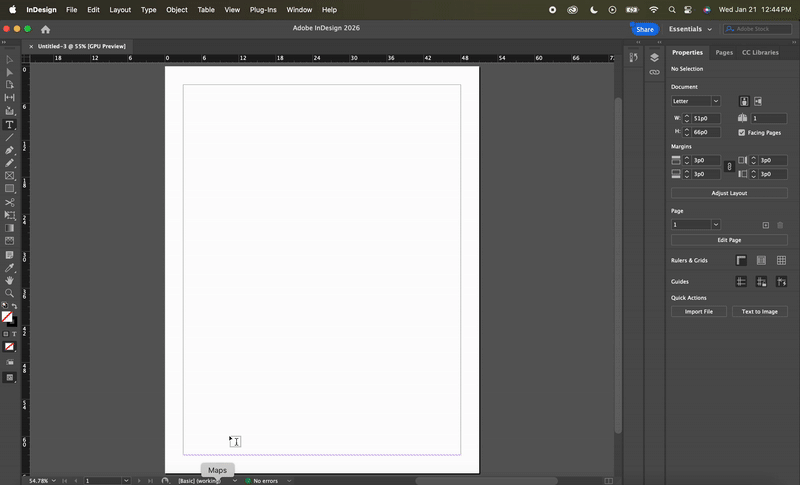Viewport: 800px width, 485px height.
Task: Click the Home screen icon
Action: pyautogui.click(x=45, y=30)
